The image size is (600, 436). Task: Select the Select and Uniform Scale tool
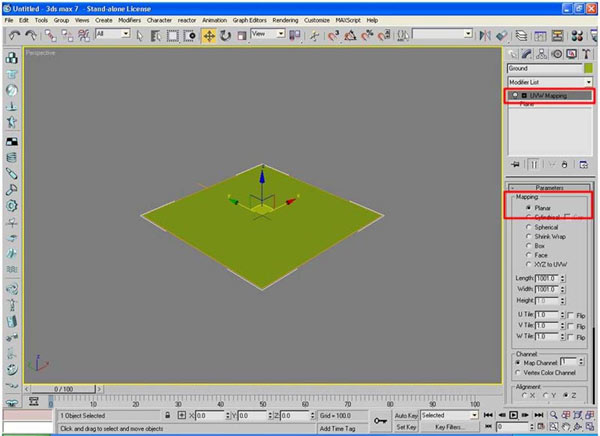(241, 36)
